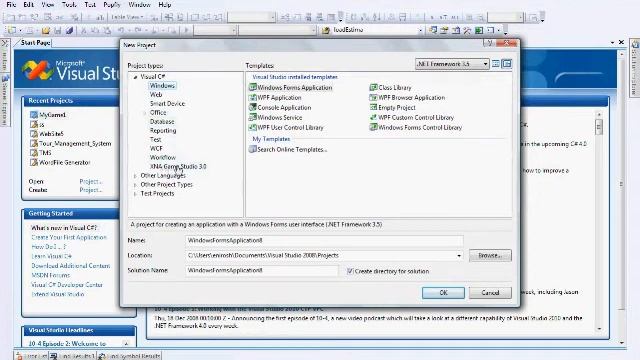Select the WPF Application template

[275, 98]
